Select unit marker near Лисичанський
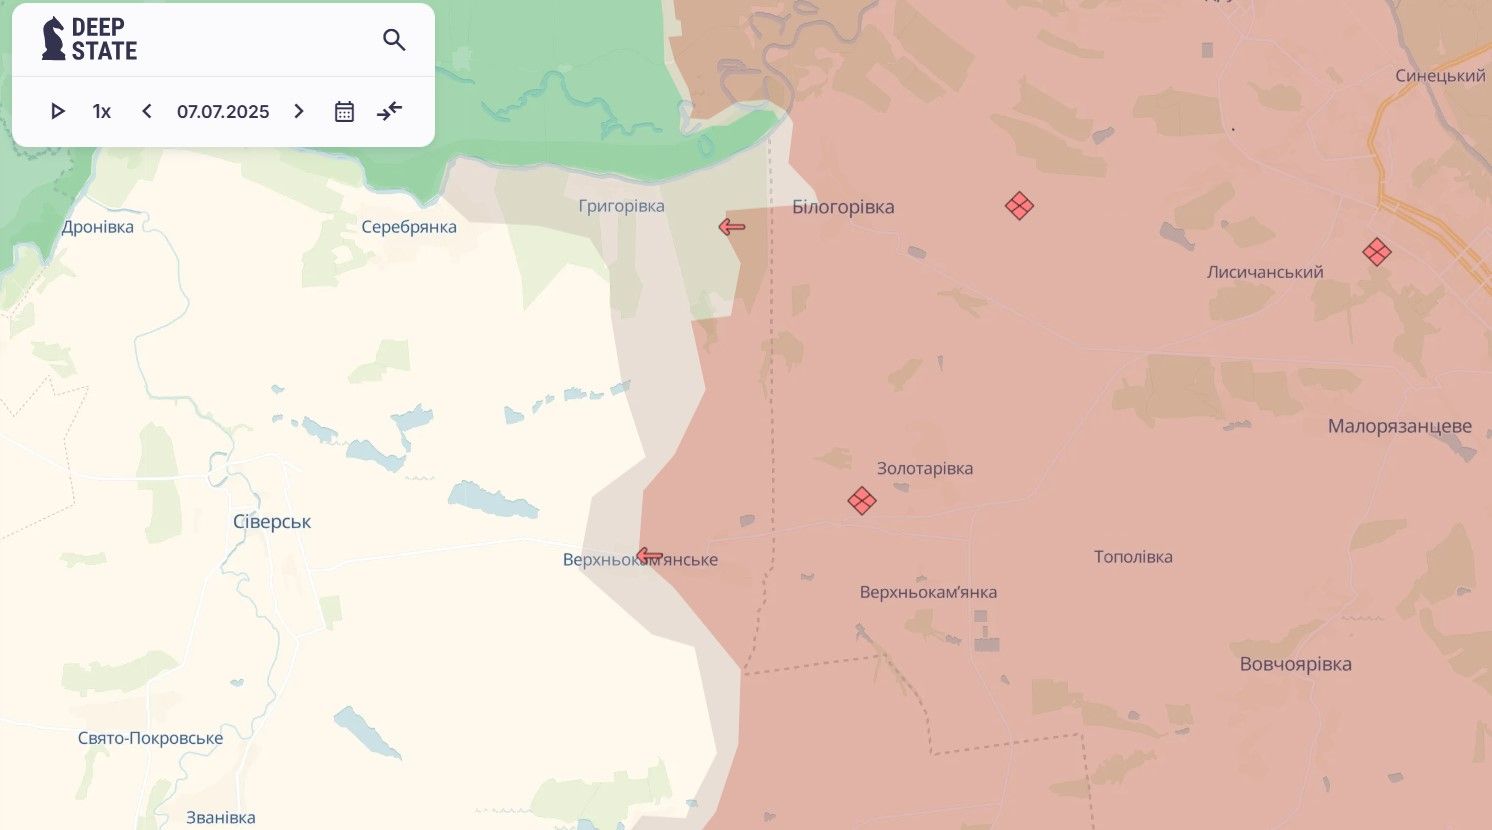 (x=1377, y=252)
